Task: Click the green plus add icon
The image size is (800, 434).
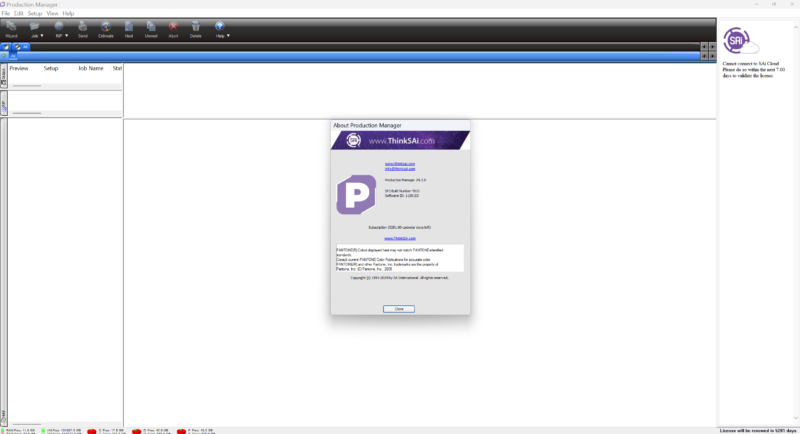Action: point(4,56)
